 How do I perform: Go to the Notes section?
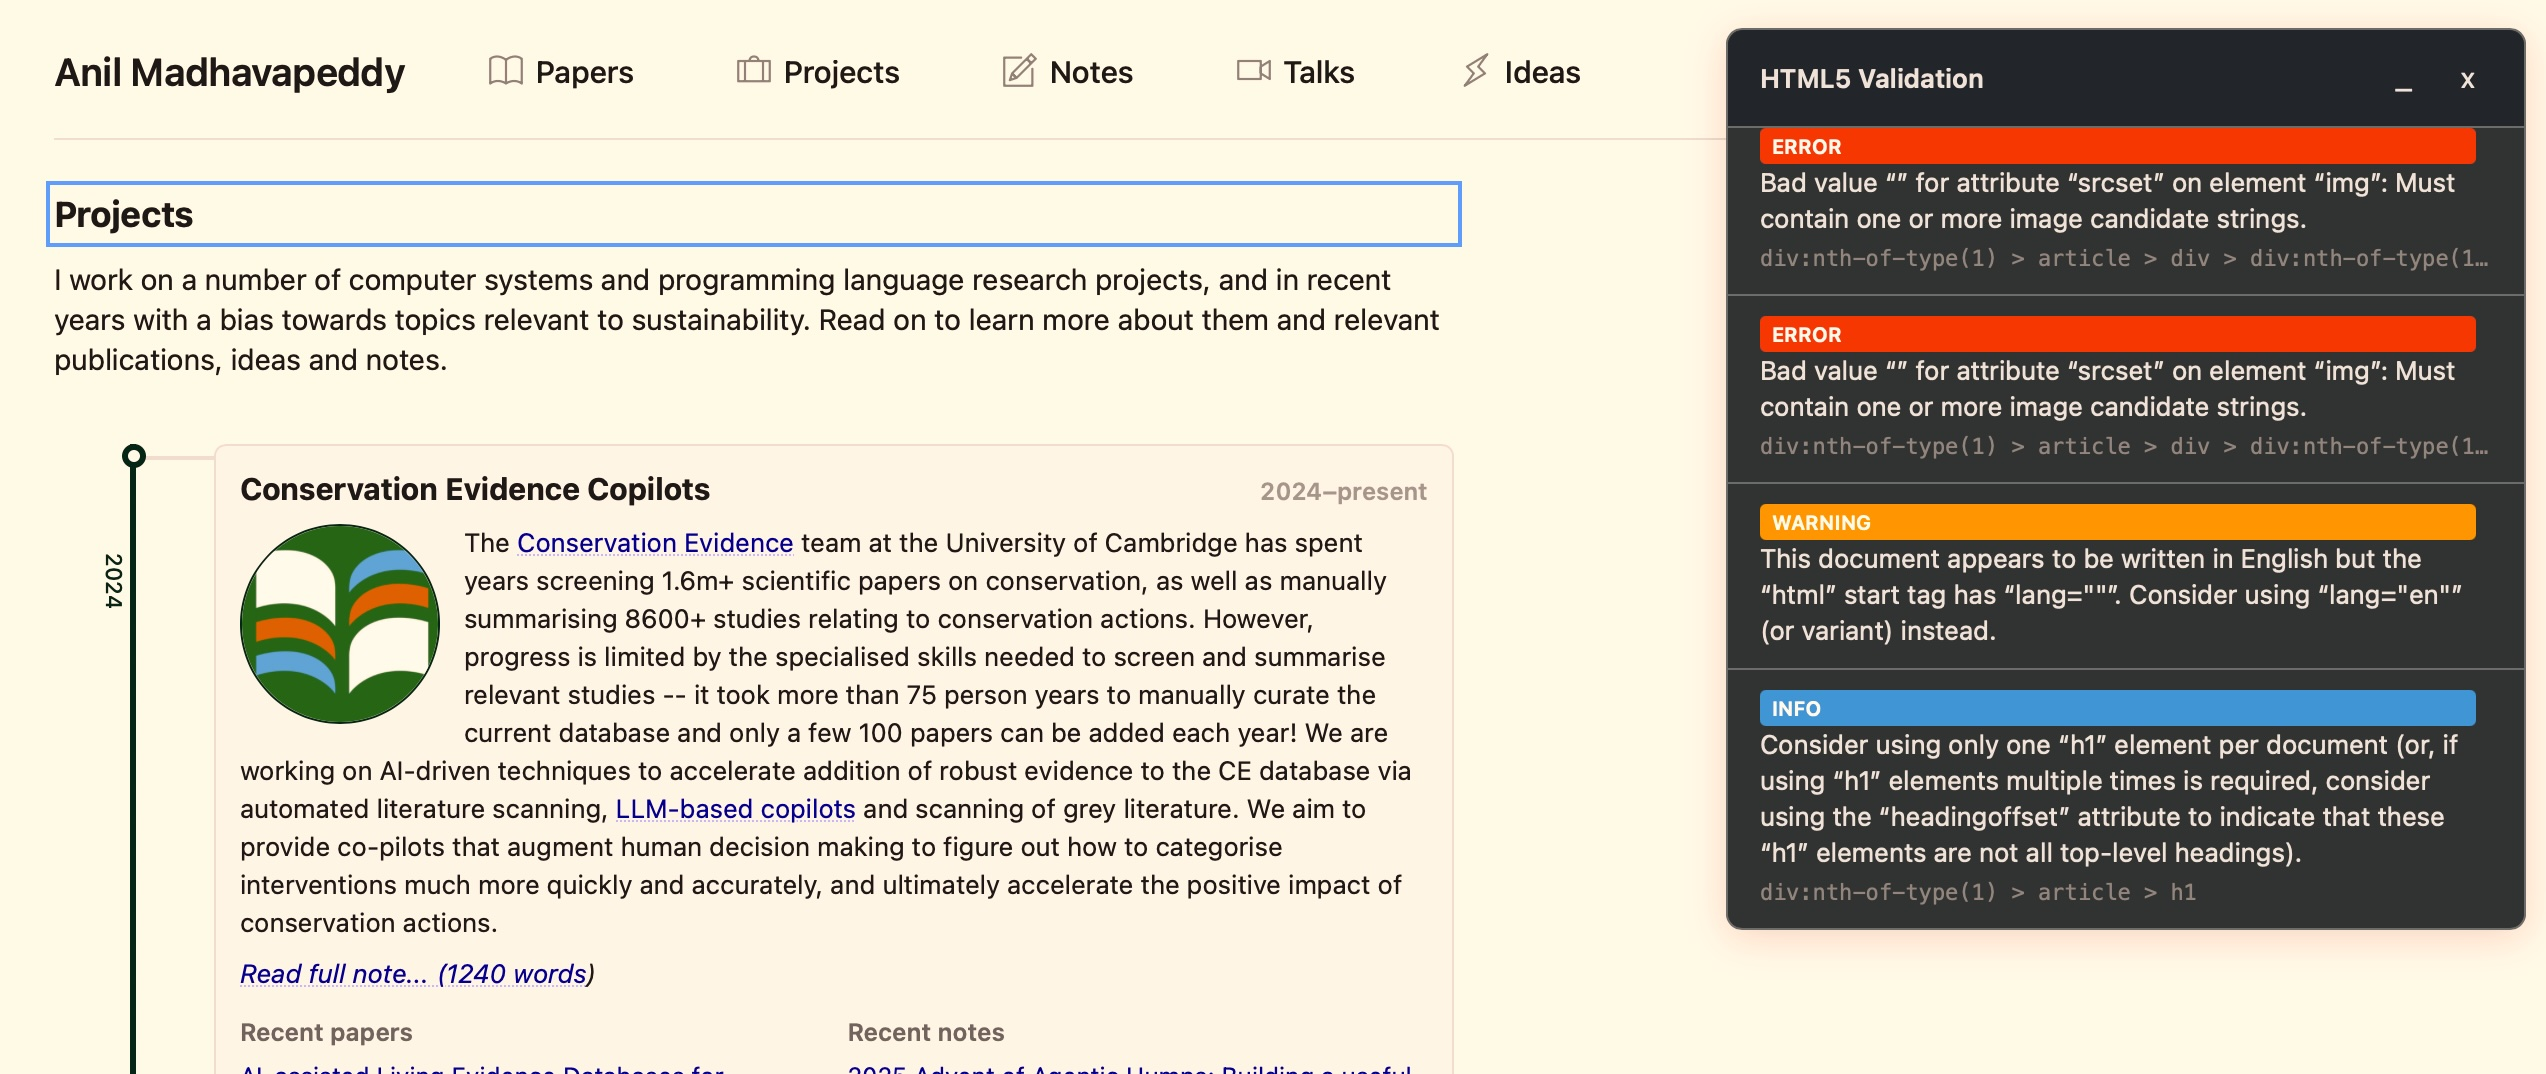click(1090, 73)
